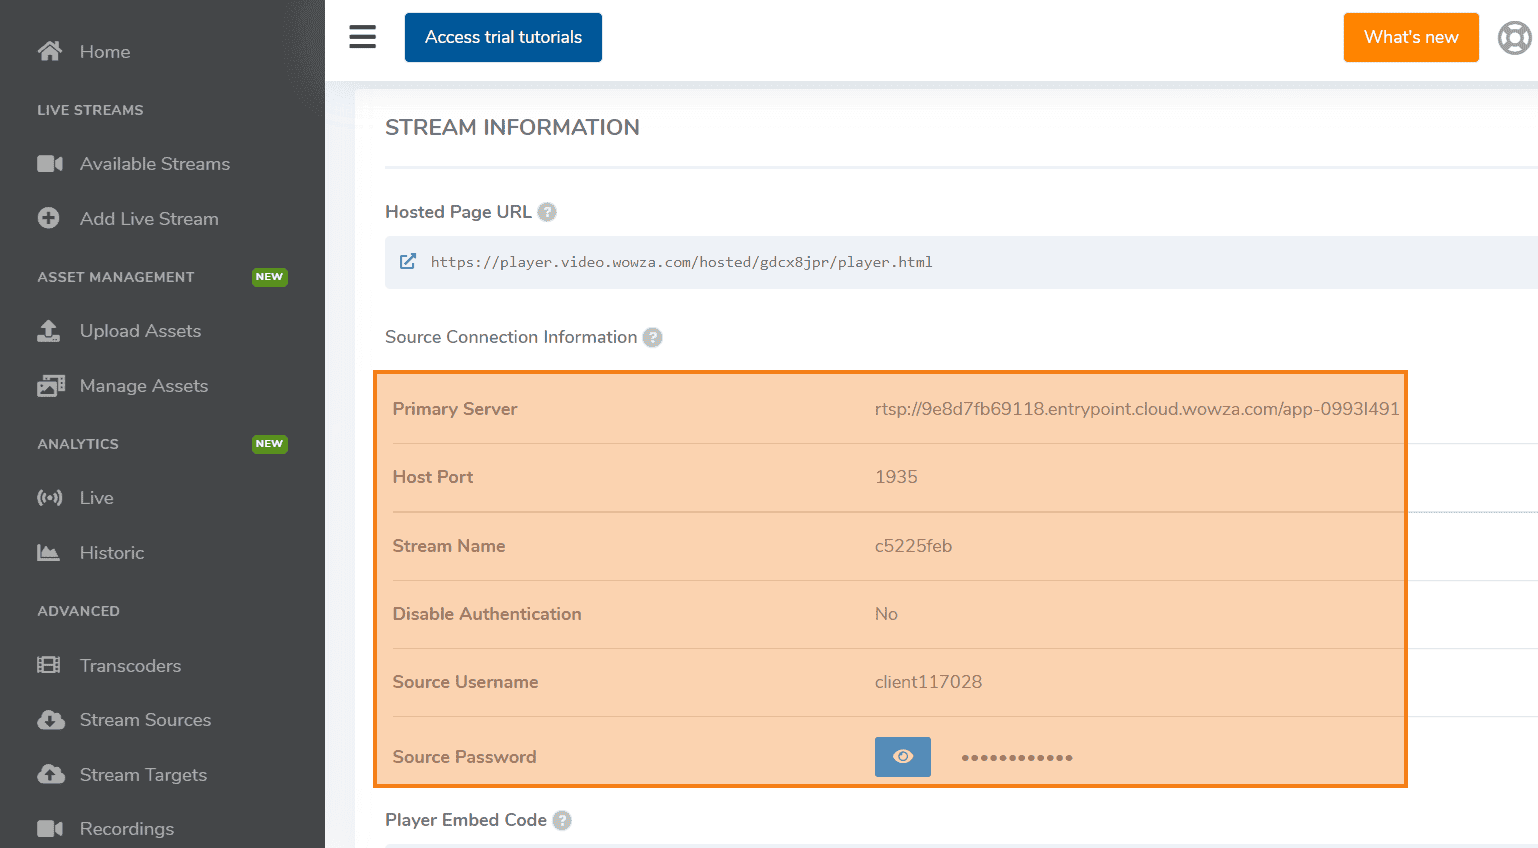This screenshot has width=1538, height=848.
Task: Click the masked Source Password dots
Action: (1017, 758)
